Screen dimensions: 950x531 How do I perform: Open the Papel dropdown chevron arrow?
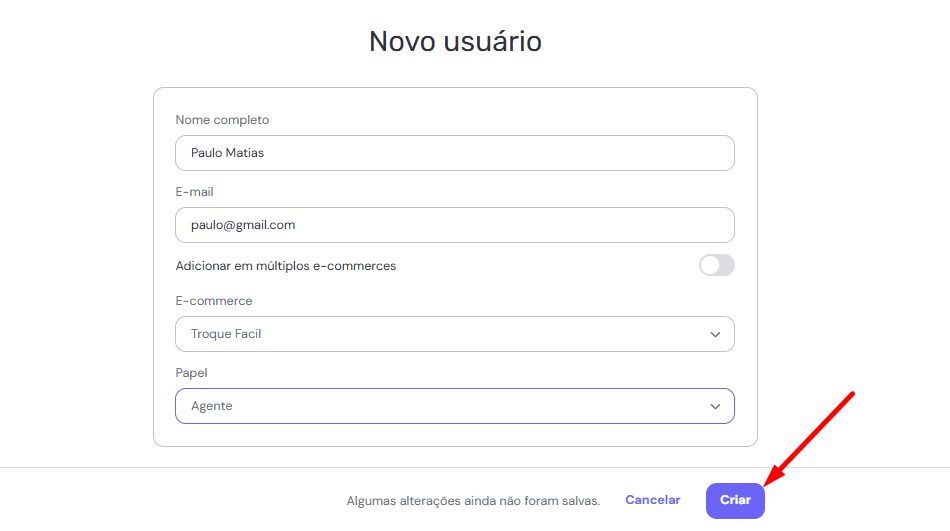point(715,406)
